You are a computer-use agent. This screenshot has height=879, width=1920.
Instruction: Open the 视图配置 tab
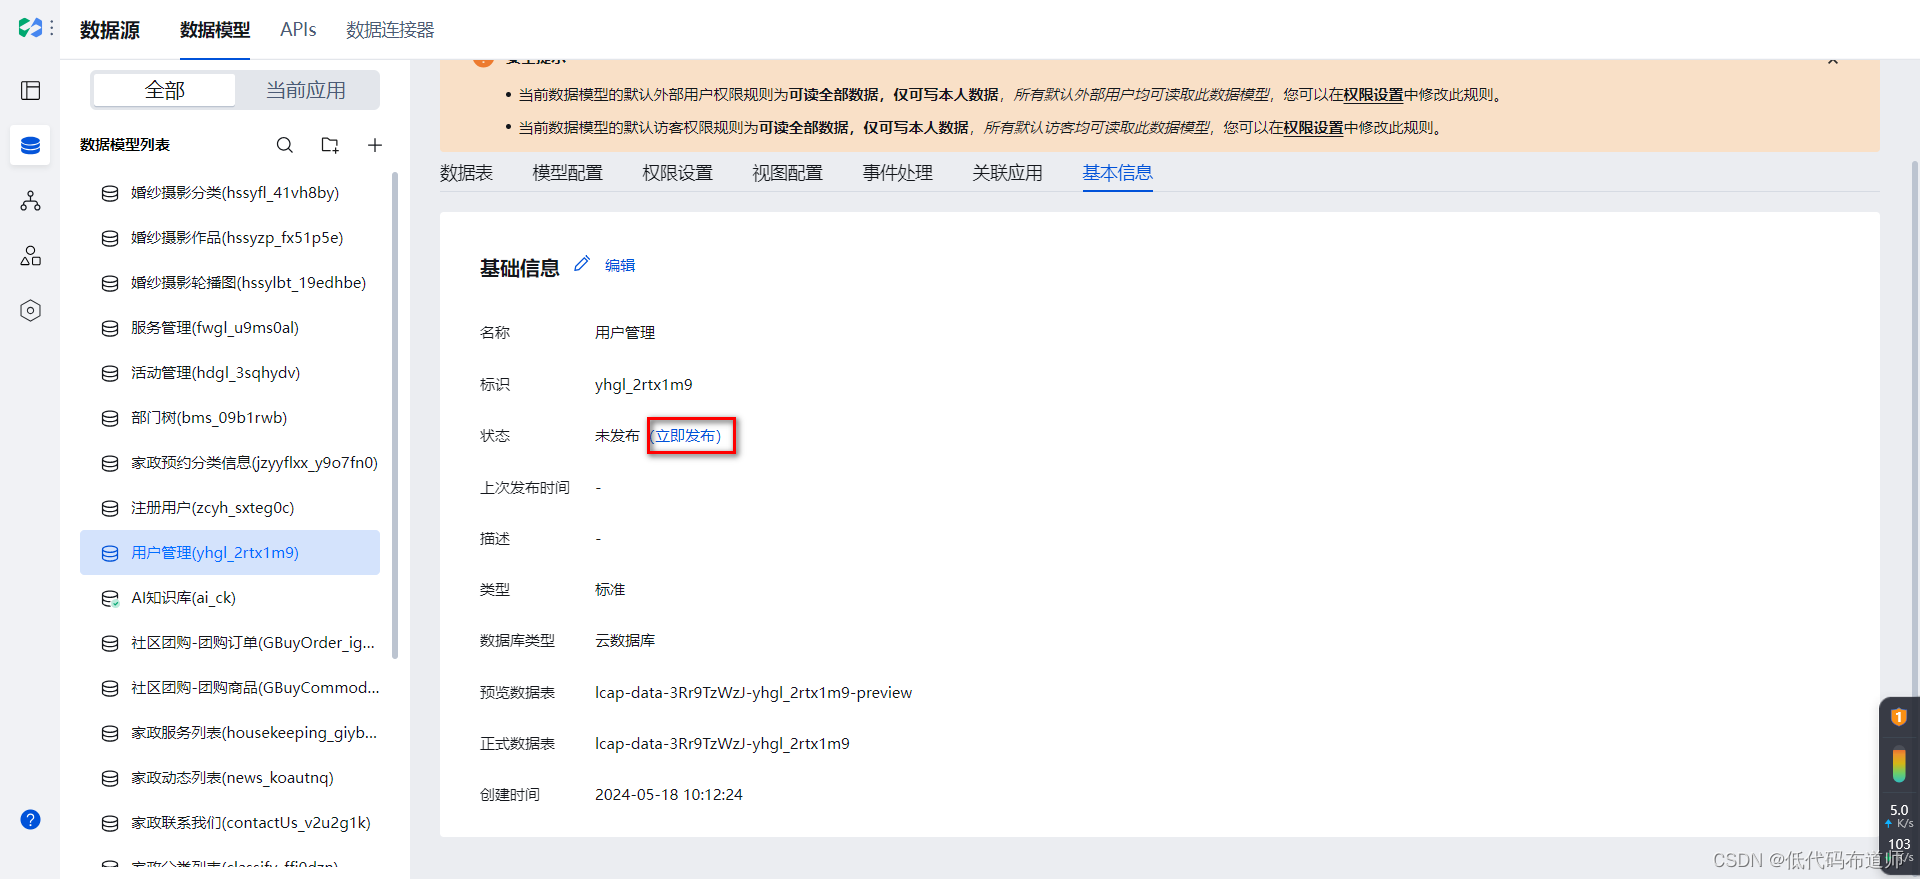[788, 173]
